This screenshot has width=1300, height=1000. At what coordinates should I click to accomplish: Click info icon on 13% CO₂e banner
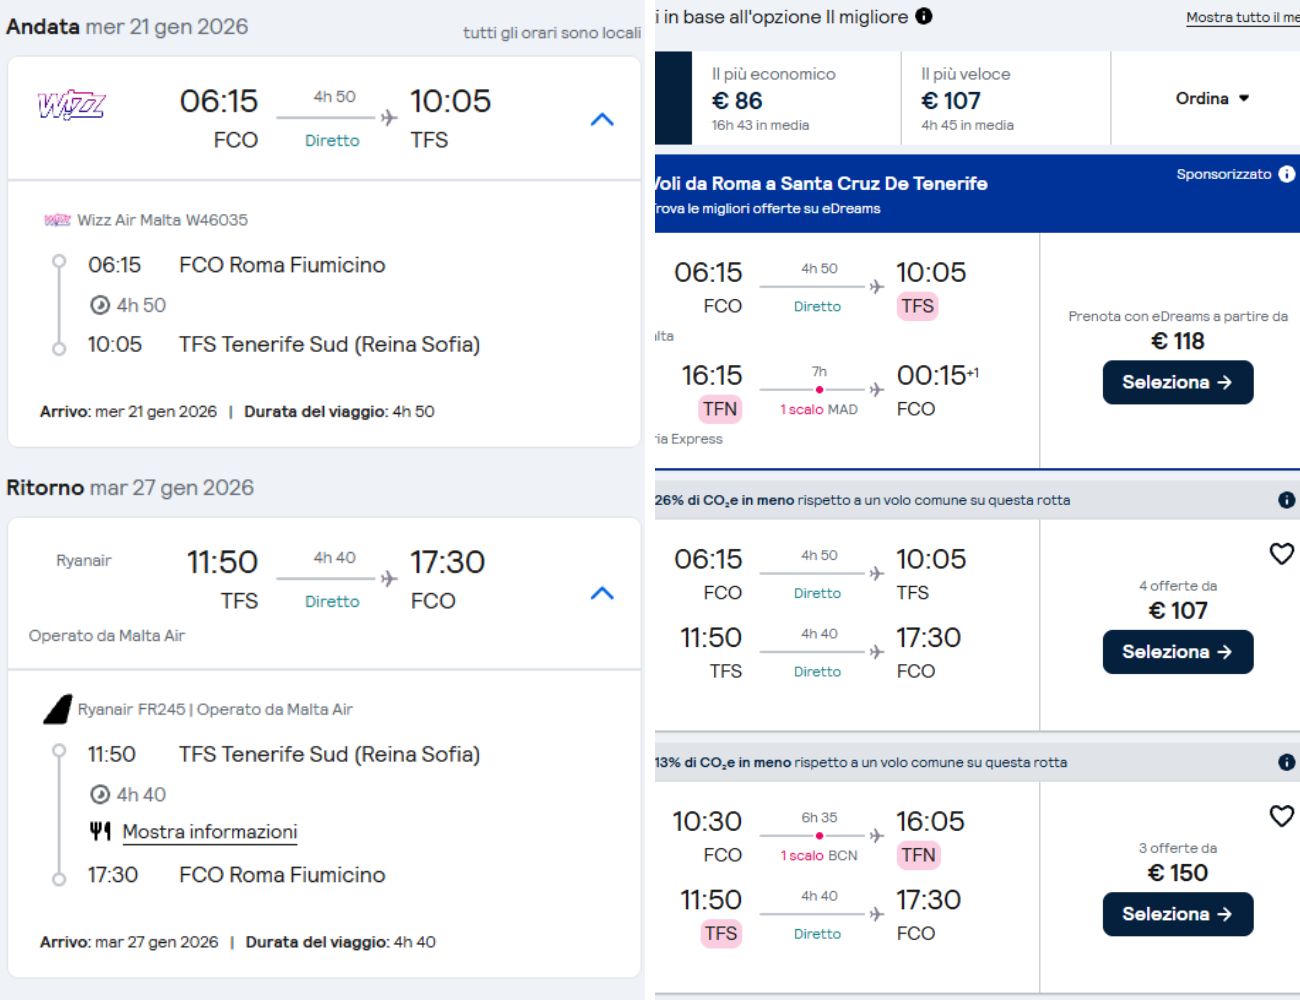pos(1286,762)
